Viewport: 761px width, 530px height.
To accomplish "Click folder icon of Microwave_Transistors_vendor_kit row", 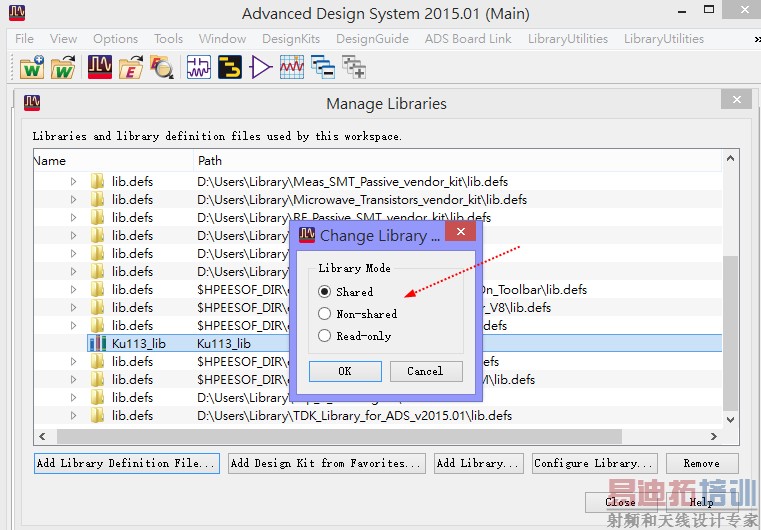I will pos(98,199).
